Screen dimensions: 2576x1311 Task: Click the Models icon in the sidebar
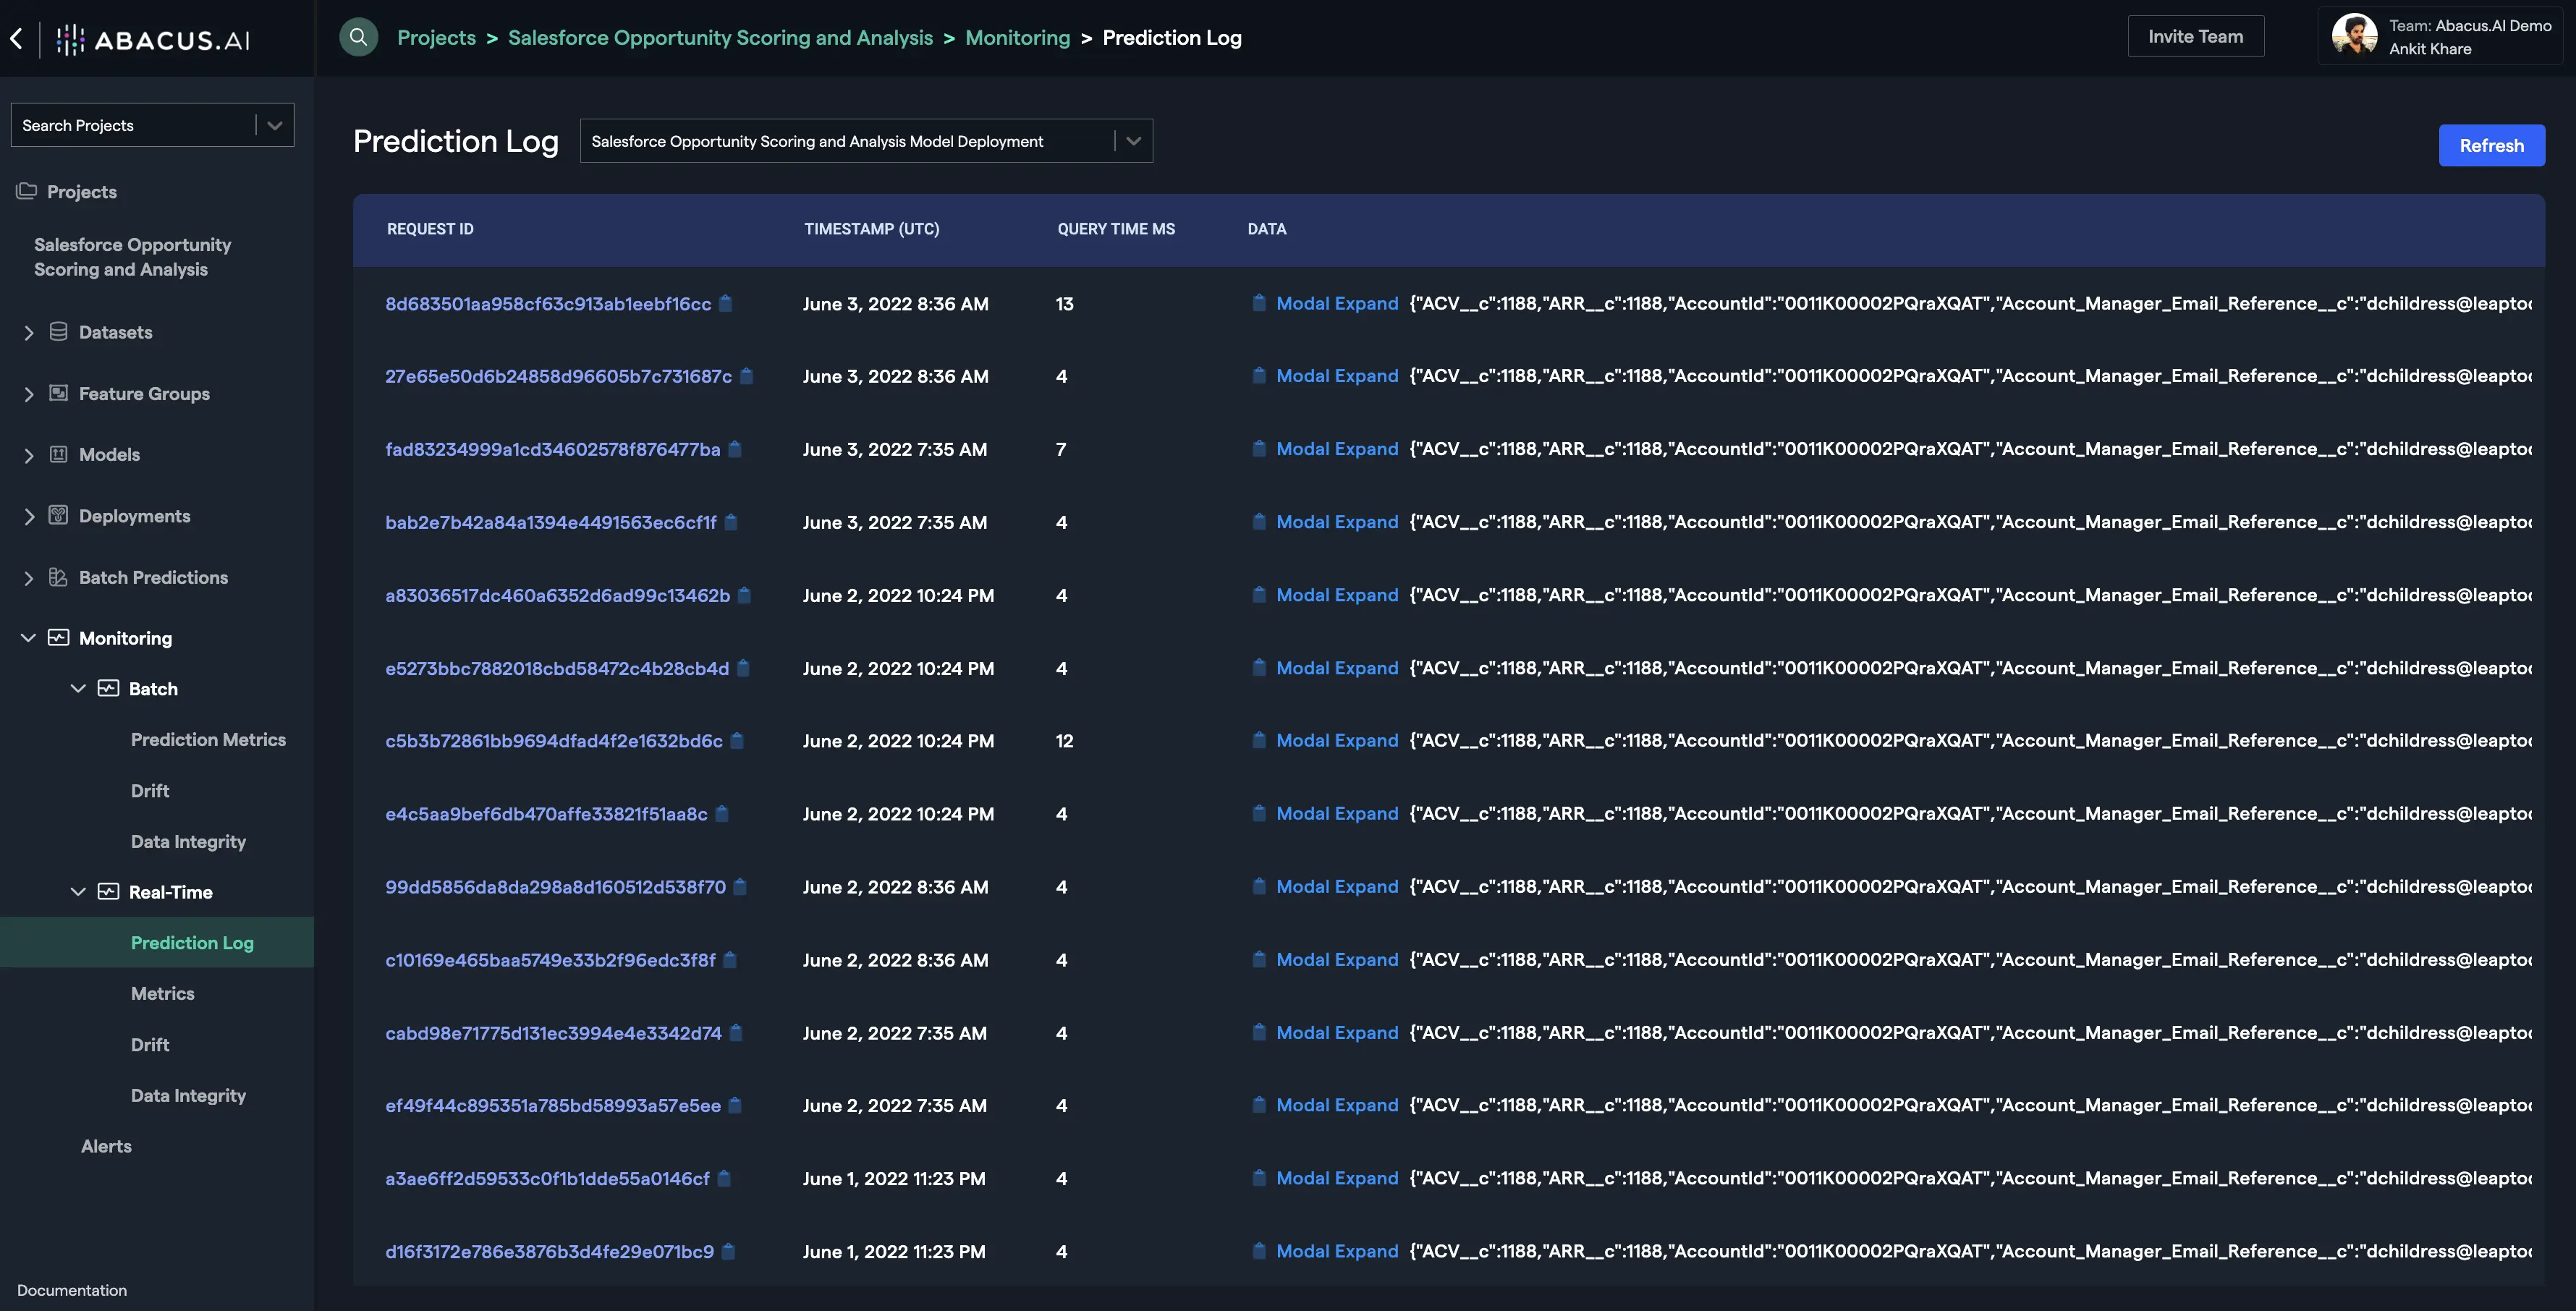(x=58, y=454)
